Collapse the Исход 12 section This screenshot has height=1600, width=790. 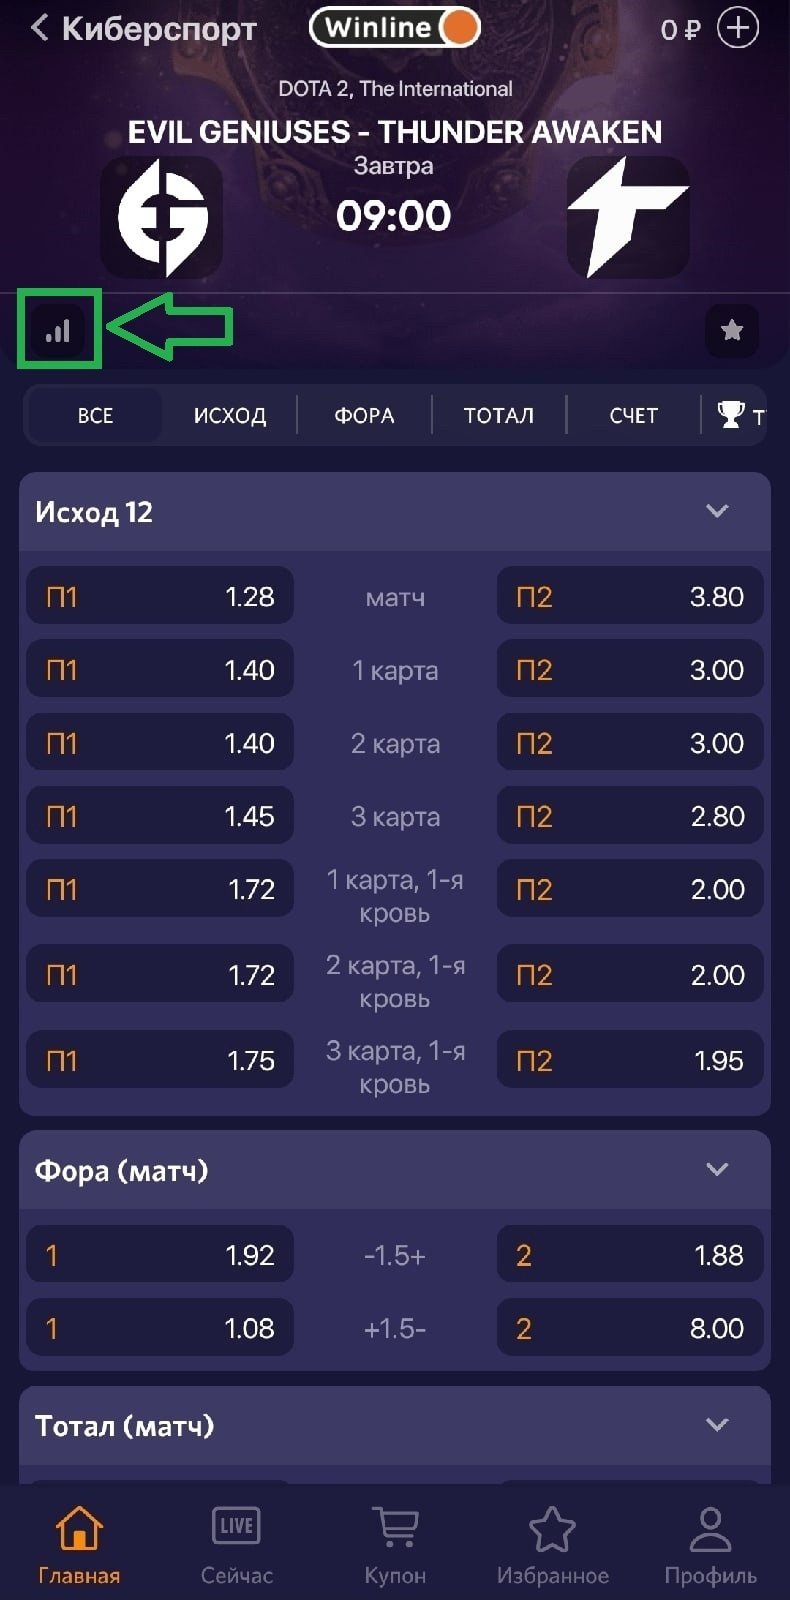tap(717, 511)
